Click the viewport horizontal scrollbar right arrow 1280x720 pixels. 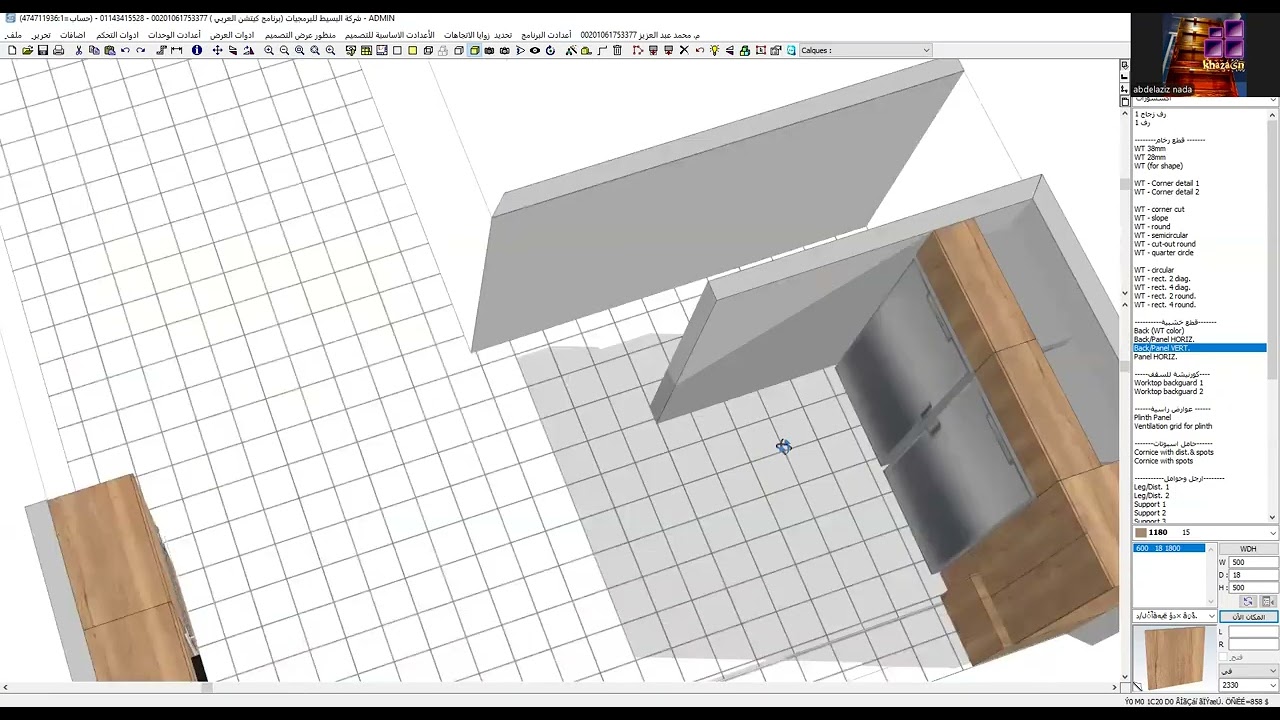(1115, 687)
